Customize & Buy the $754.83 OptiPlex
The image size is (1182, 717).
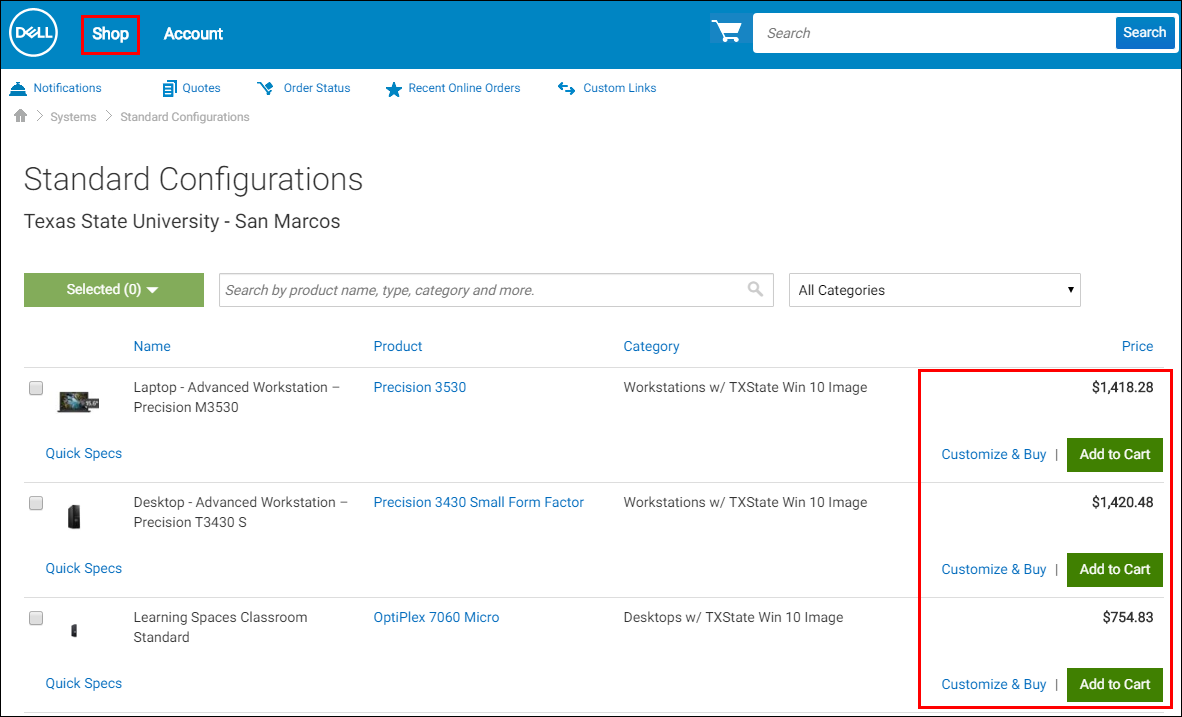click(994, 685)
